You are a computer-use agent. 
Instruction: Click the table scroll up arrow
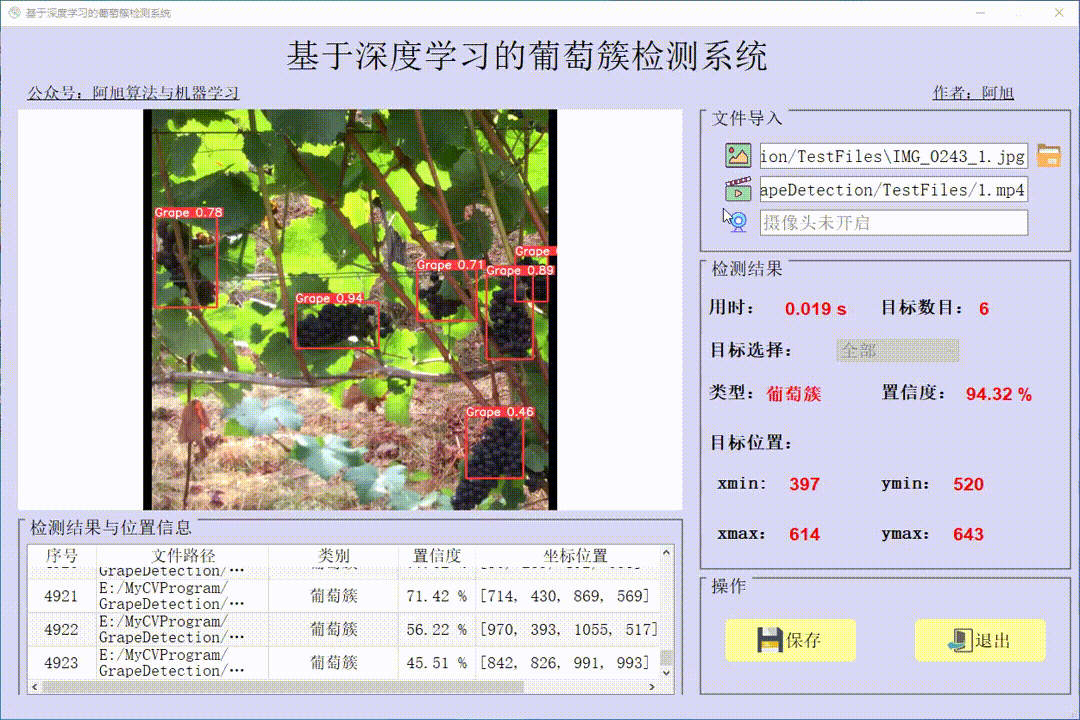click(666, 553)
